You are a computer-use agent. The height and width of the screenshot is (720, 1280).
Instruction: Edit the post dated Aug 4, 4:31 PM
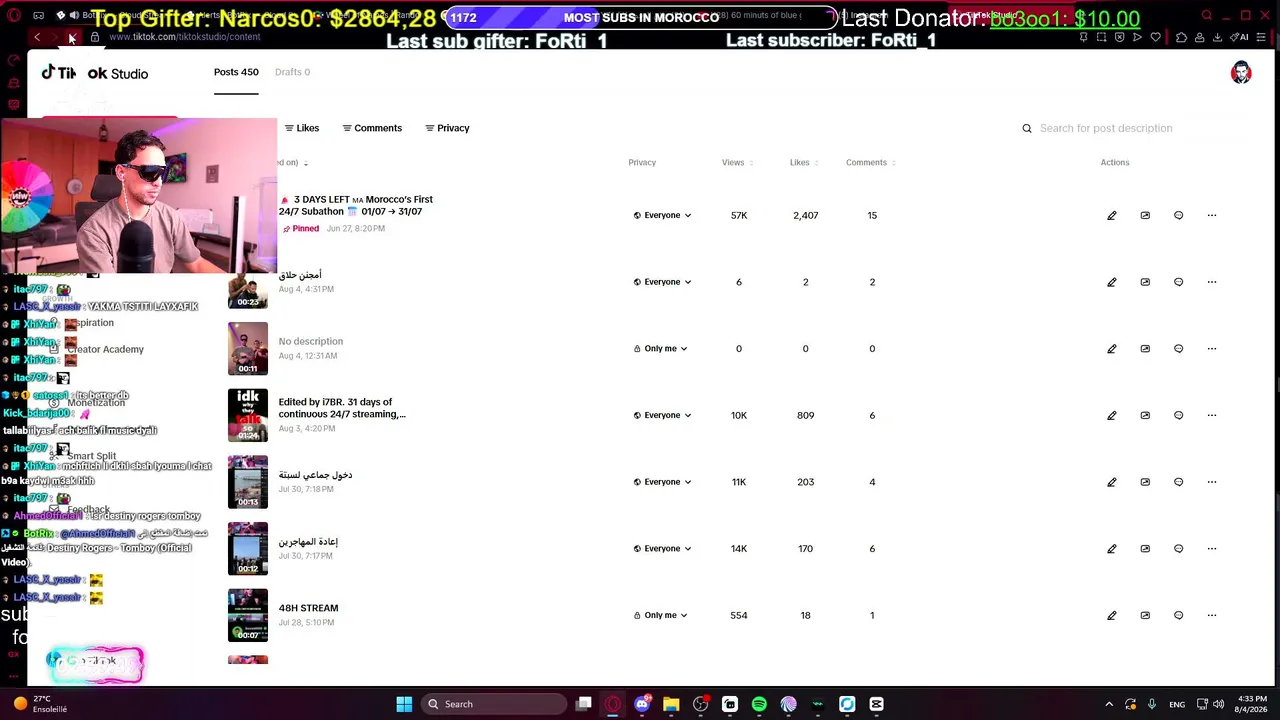[x=1111, y=282]
